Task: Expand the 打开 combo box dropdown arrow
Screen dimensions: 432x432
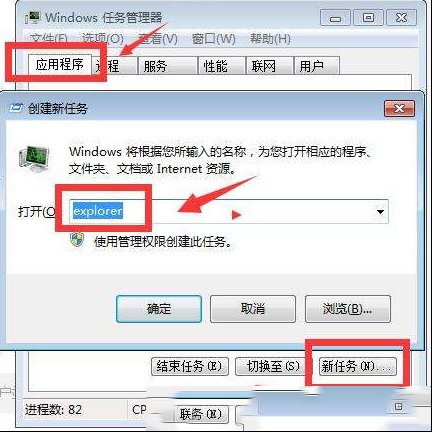Action: pyautogui.click(x=380, y=212)
